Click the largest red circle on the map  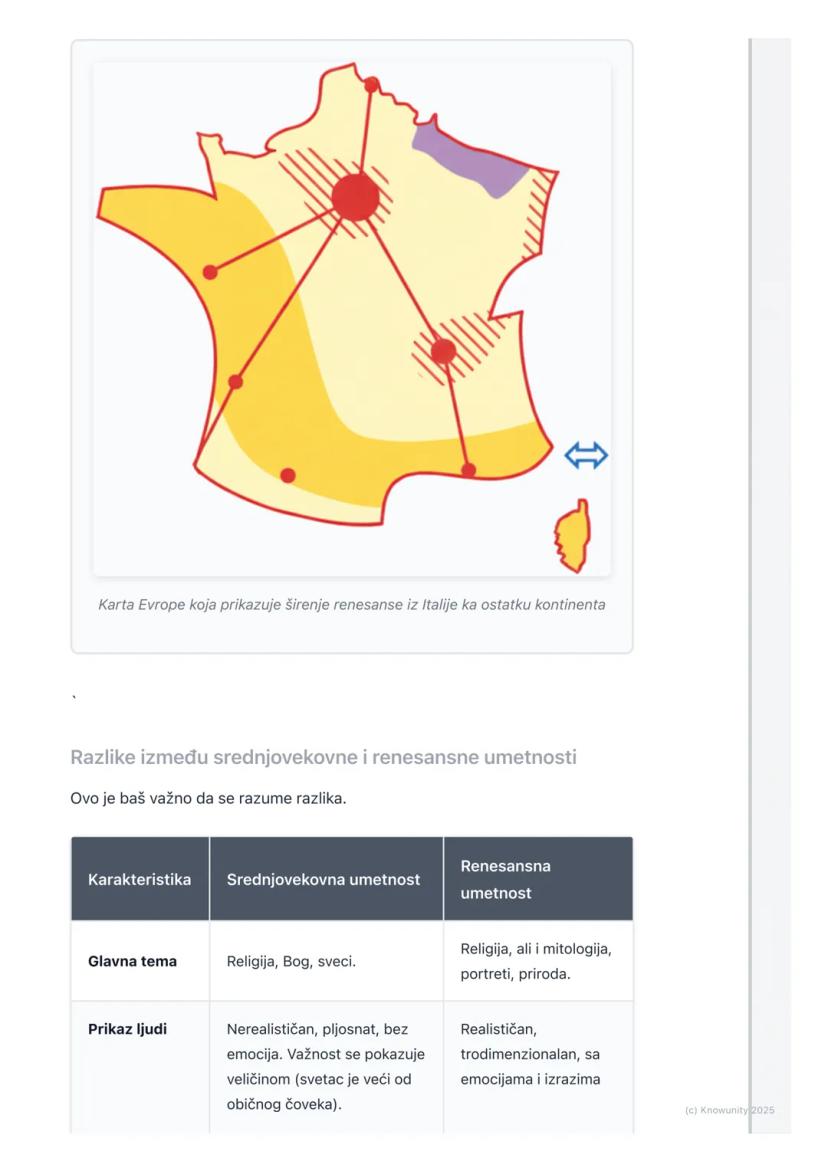point(355,196)
